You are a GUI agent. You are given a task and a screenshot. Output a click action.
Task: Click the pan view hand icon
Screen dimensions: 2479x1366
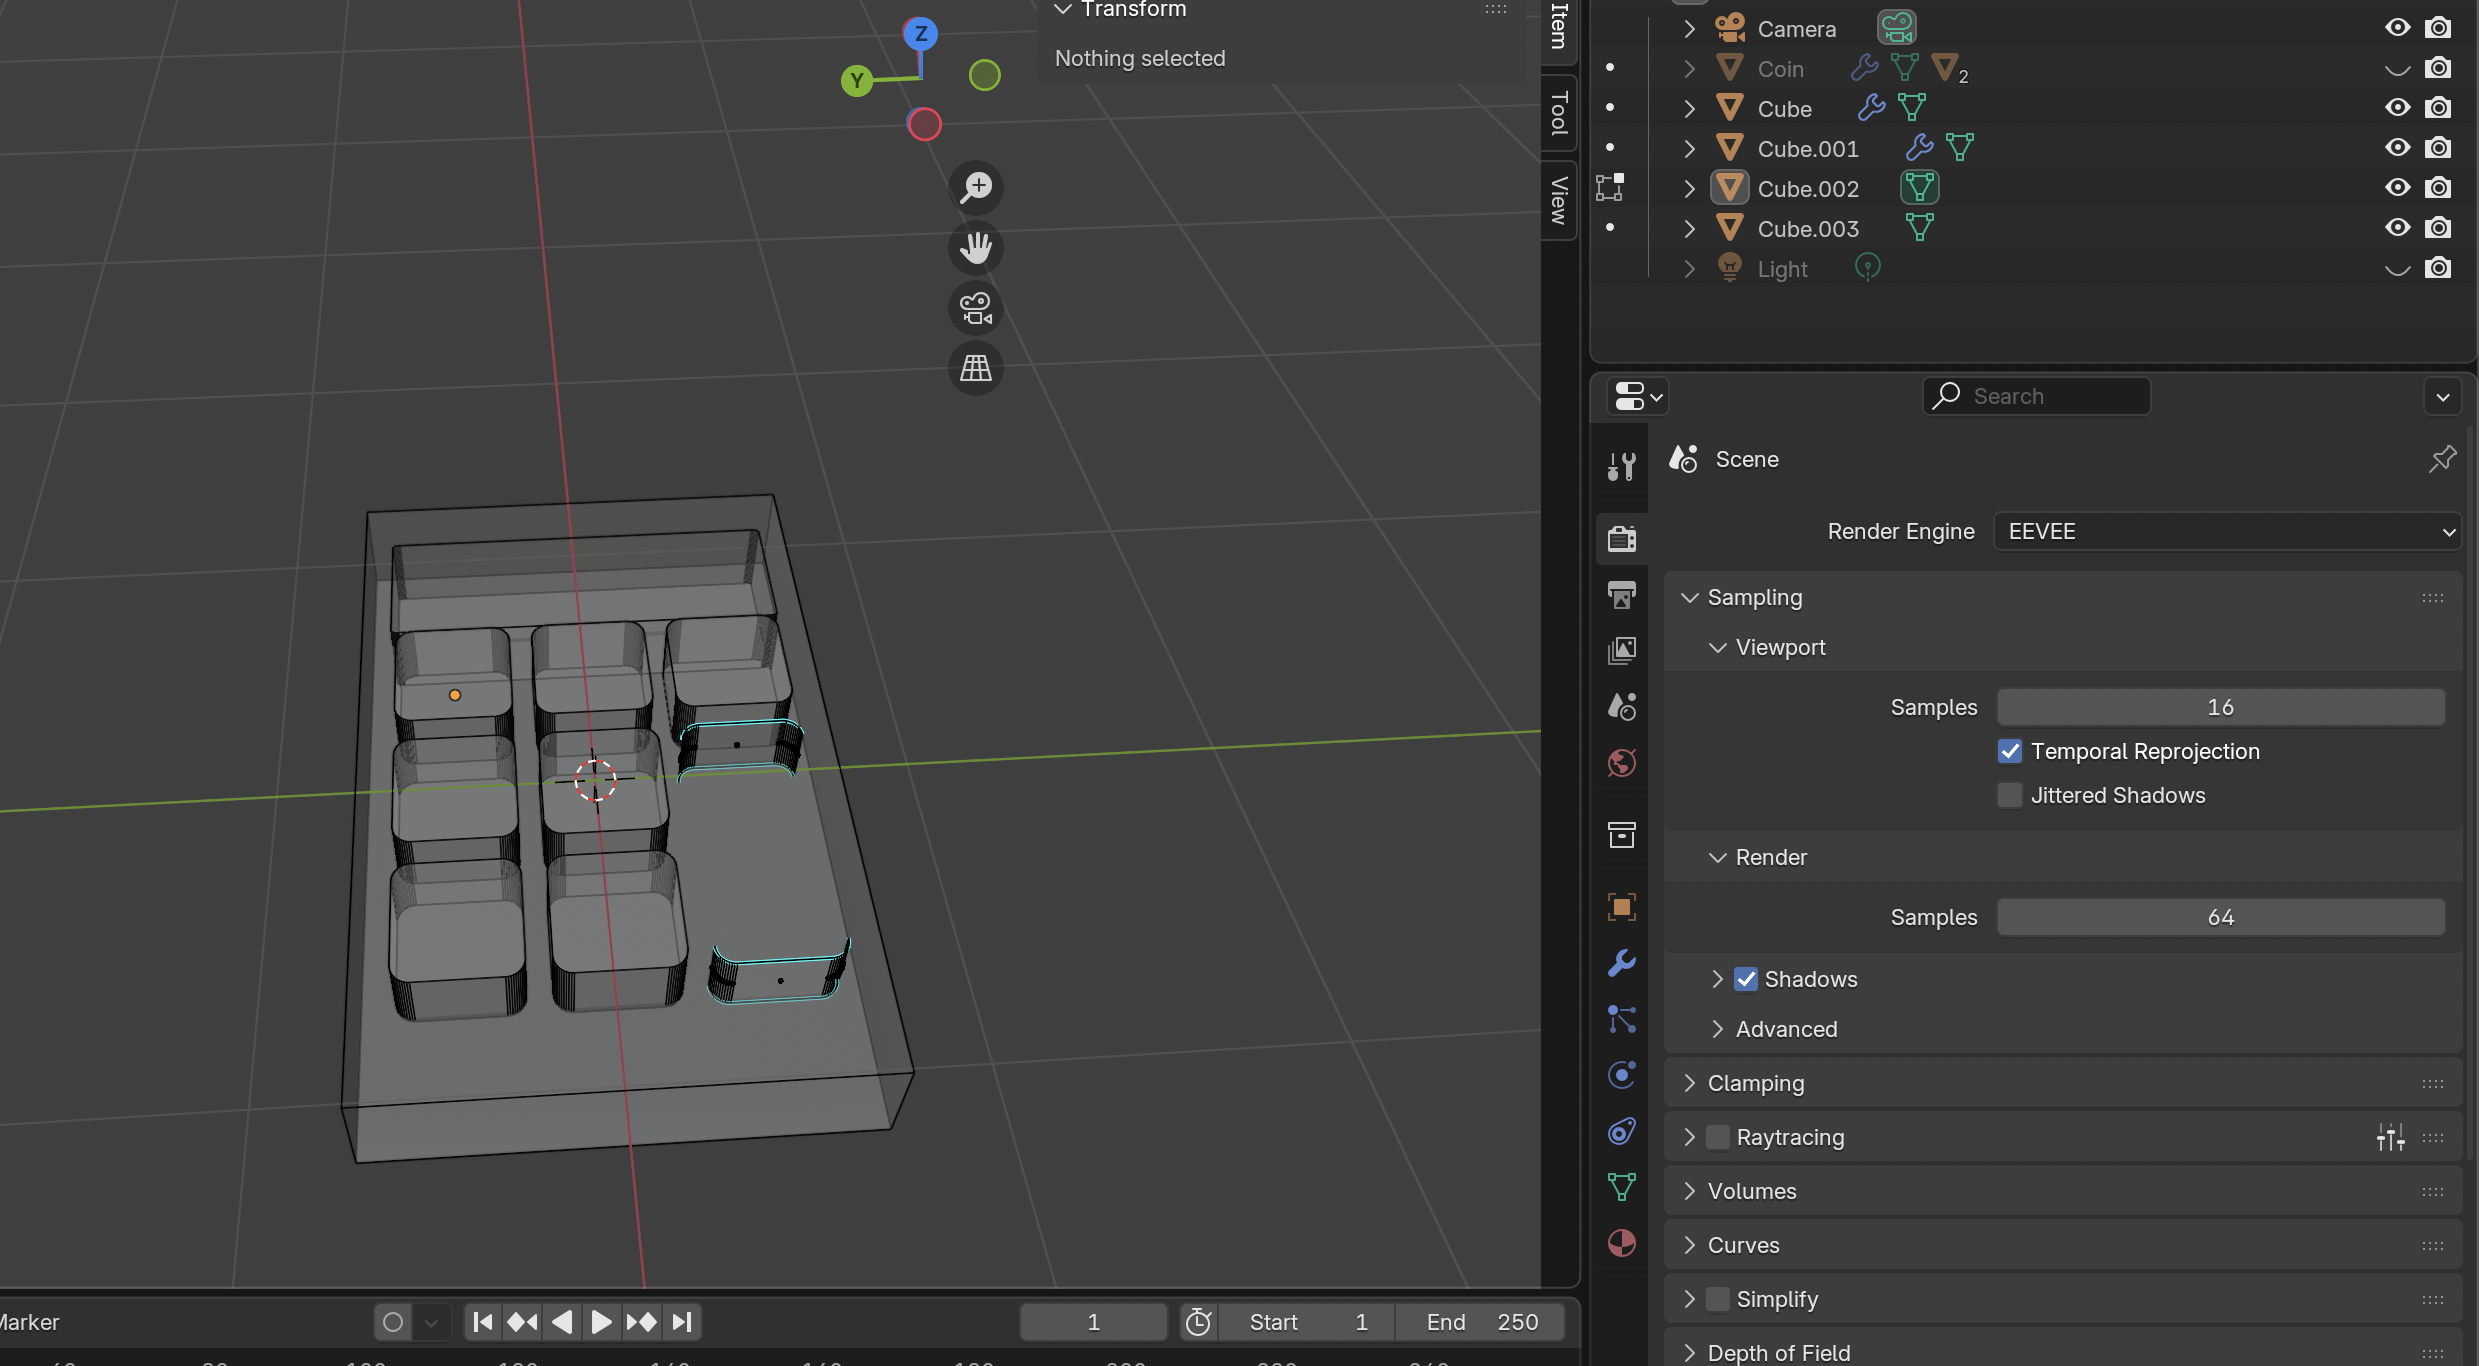[x=975, y=247]
